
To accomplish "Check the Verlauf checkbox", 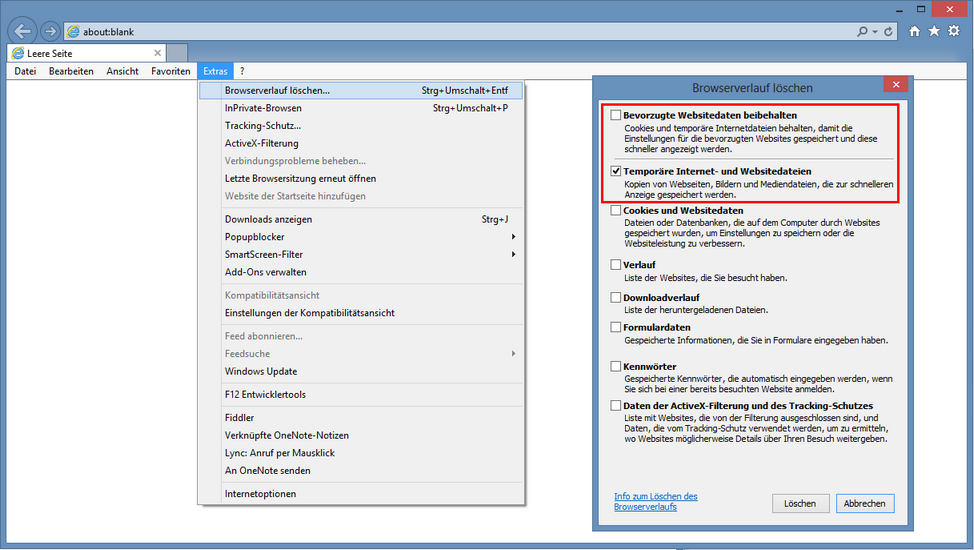I will [616, 265].
